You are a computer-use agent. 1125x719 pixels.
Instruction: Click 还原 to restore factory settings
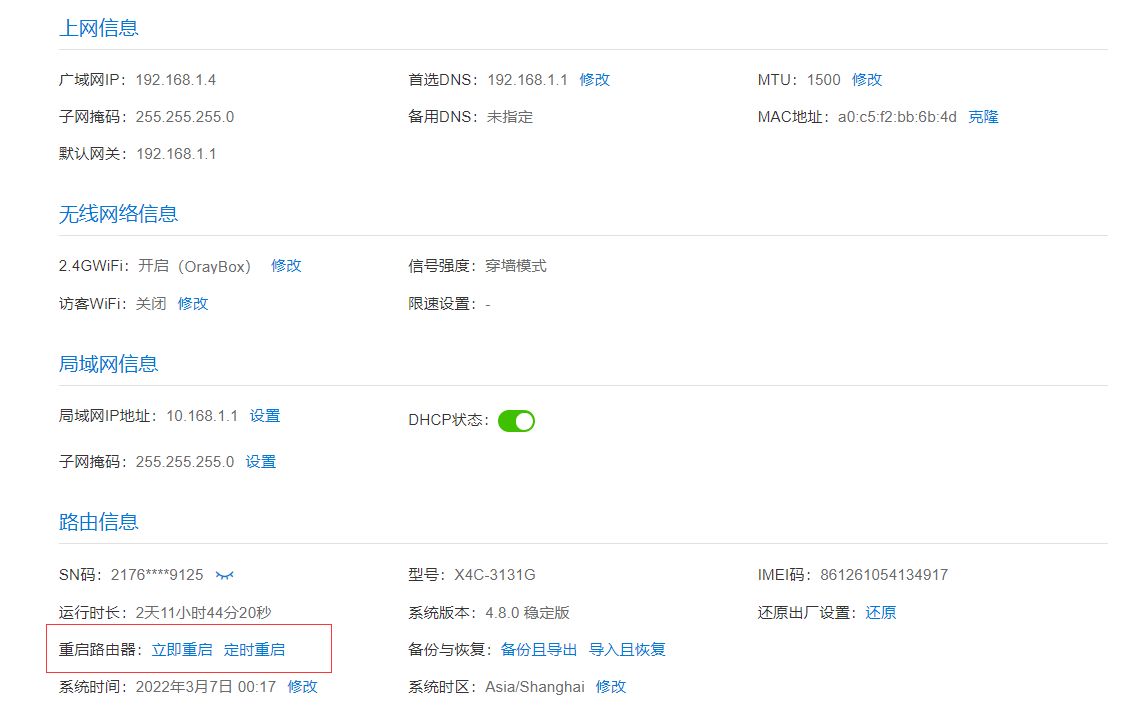(881, 613)
